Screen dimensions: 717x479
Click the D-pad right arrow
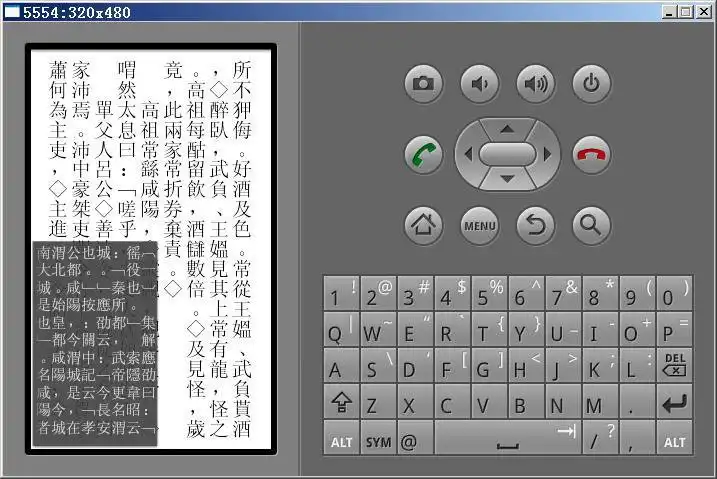click(x=547, y=154)
